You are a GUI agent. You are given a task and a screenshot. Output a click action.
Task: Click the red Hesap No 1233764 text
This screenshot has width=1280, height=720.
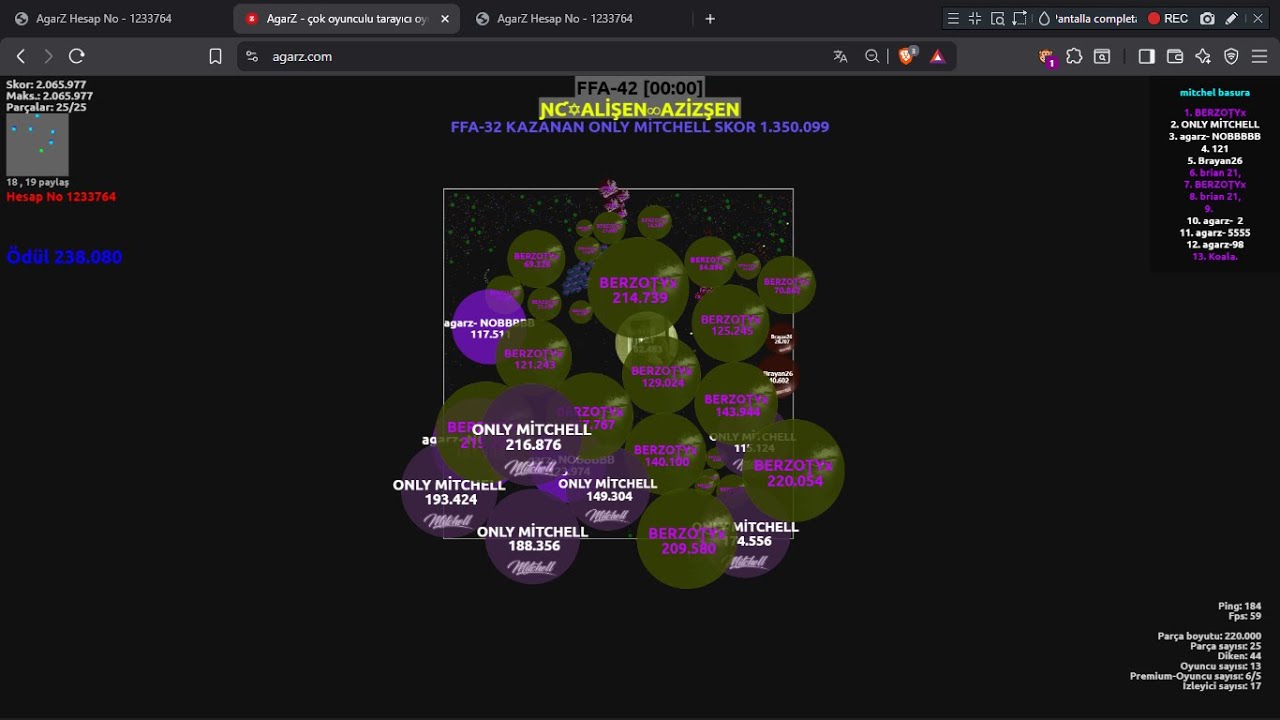pyautogui.click(x=61, y=197)
